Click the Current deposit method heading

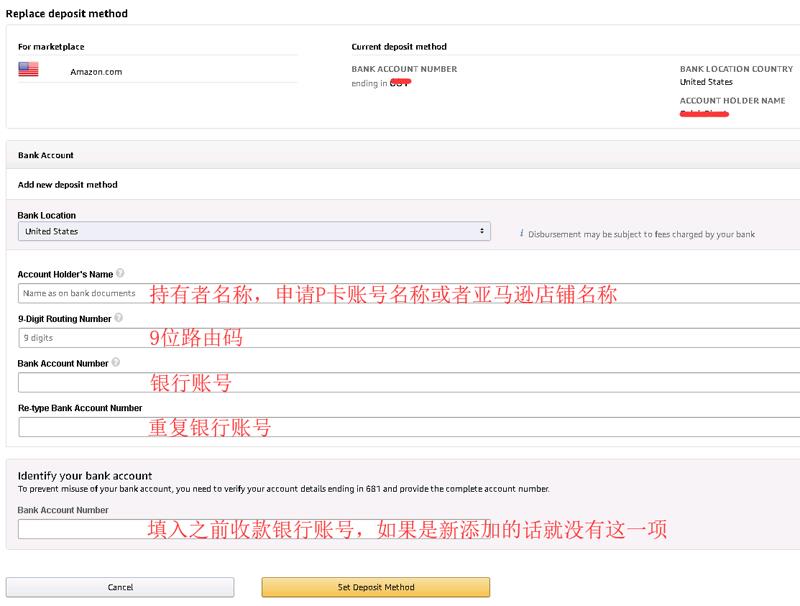pyautogui.click(x=399, y=46)
